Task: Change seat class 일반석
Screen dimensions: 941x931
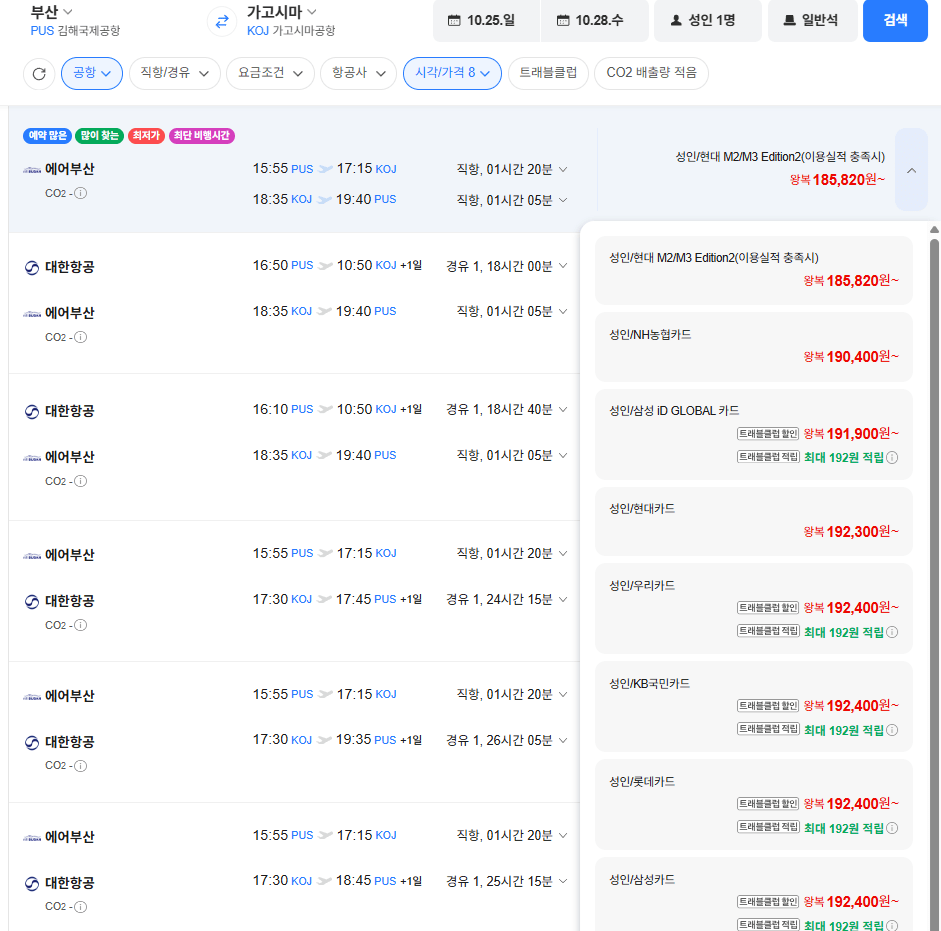Action: (x=813, y=20)
